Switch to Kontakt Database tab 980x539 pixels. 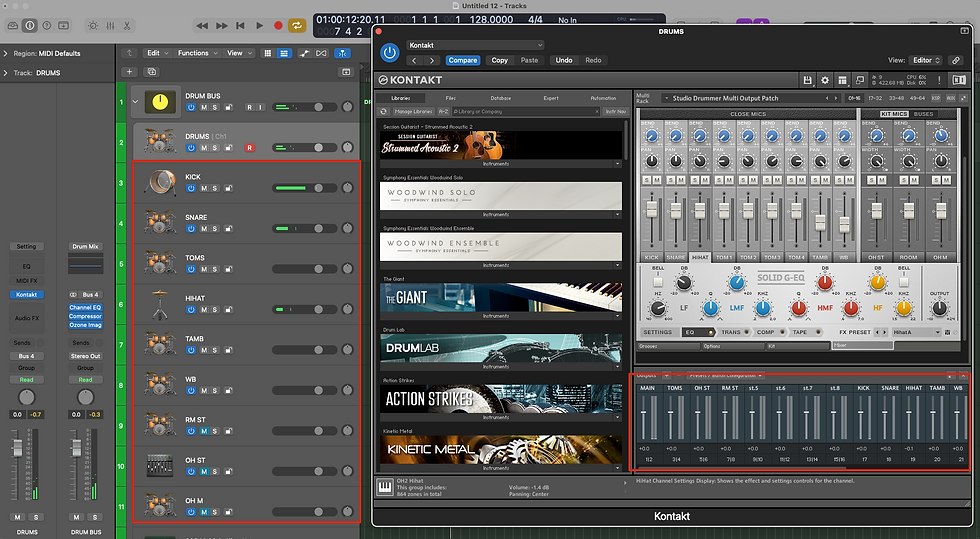pyautogui.click(x=501, y=98)
